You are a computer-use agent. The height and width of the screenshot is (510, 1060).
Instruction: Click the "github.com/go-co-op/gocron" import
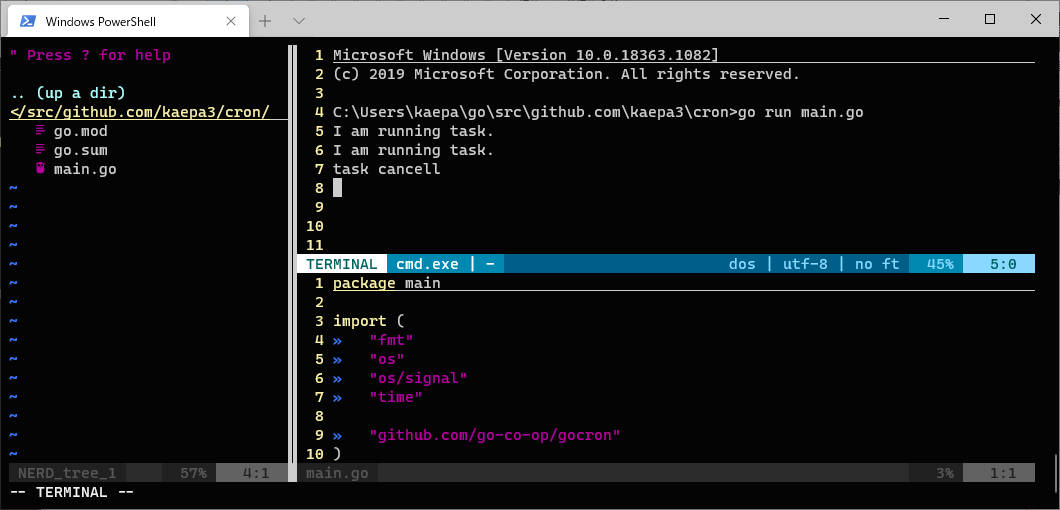coord(495,435)
